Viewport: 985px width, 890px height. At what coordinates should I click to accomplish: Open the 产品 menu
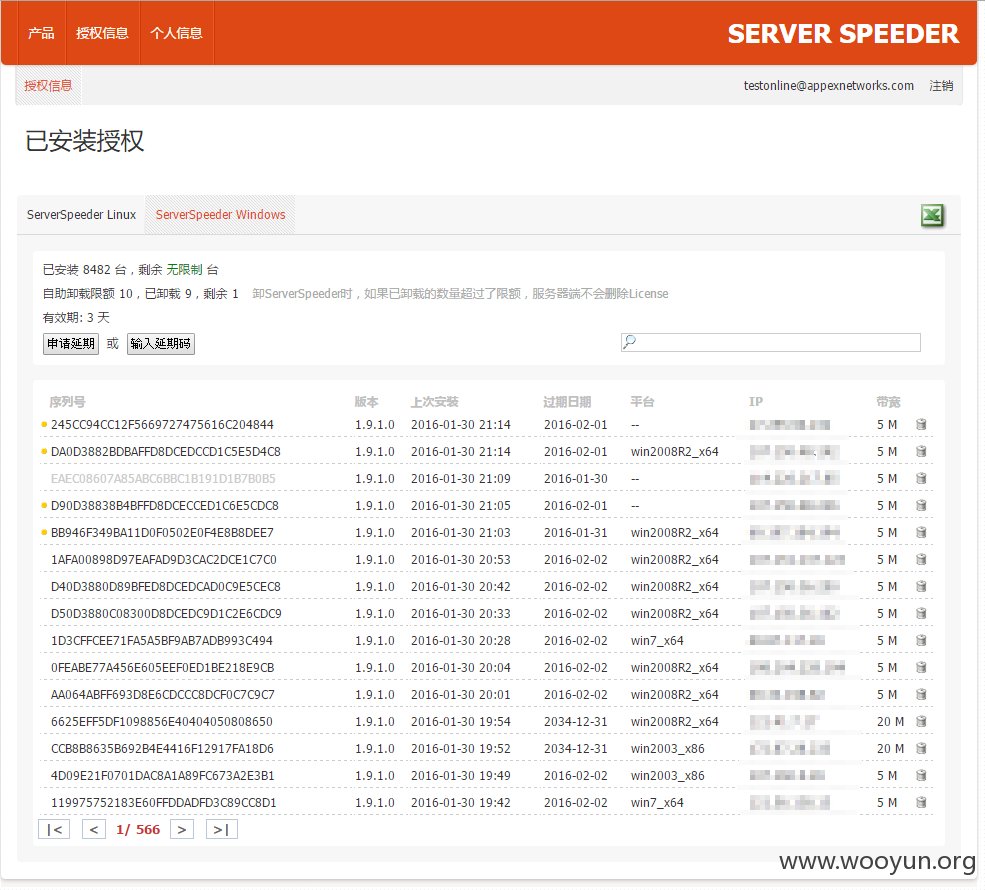pyautogui.click(x=41, y=33)
